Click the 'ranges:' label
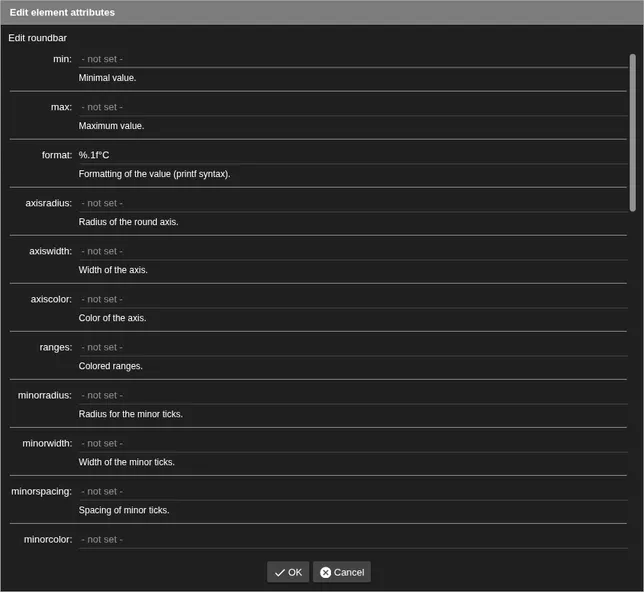The image size is (644, 592). click(55, 348)
